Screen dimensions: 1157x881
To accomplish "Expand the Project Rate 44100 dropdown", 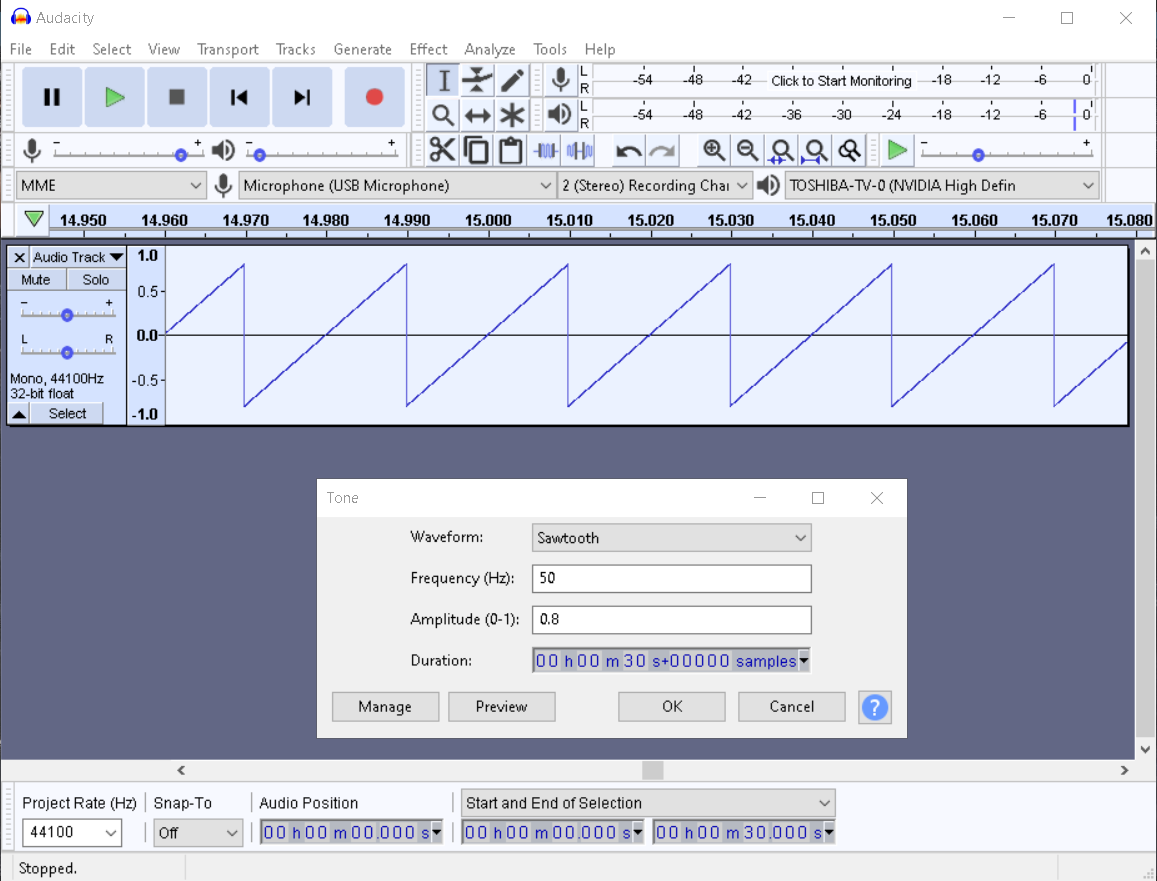I will tap(71, 832).
